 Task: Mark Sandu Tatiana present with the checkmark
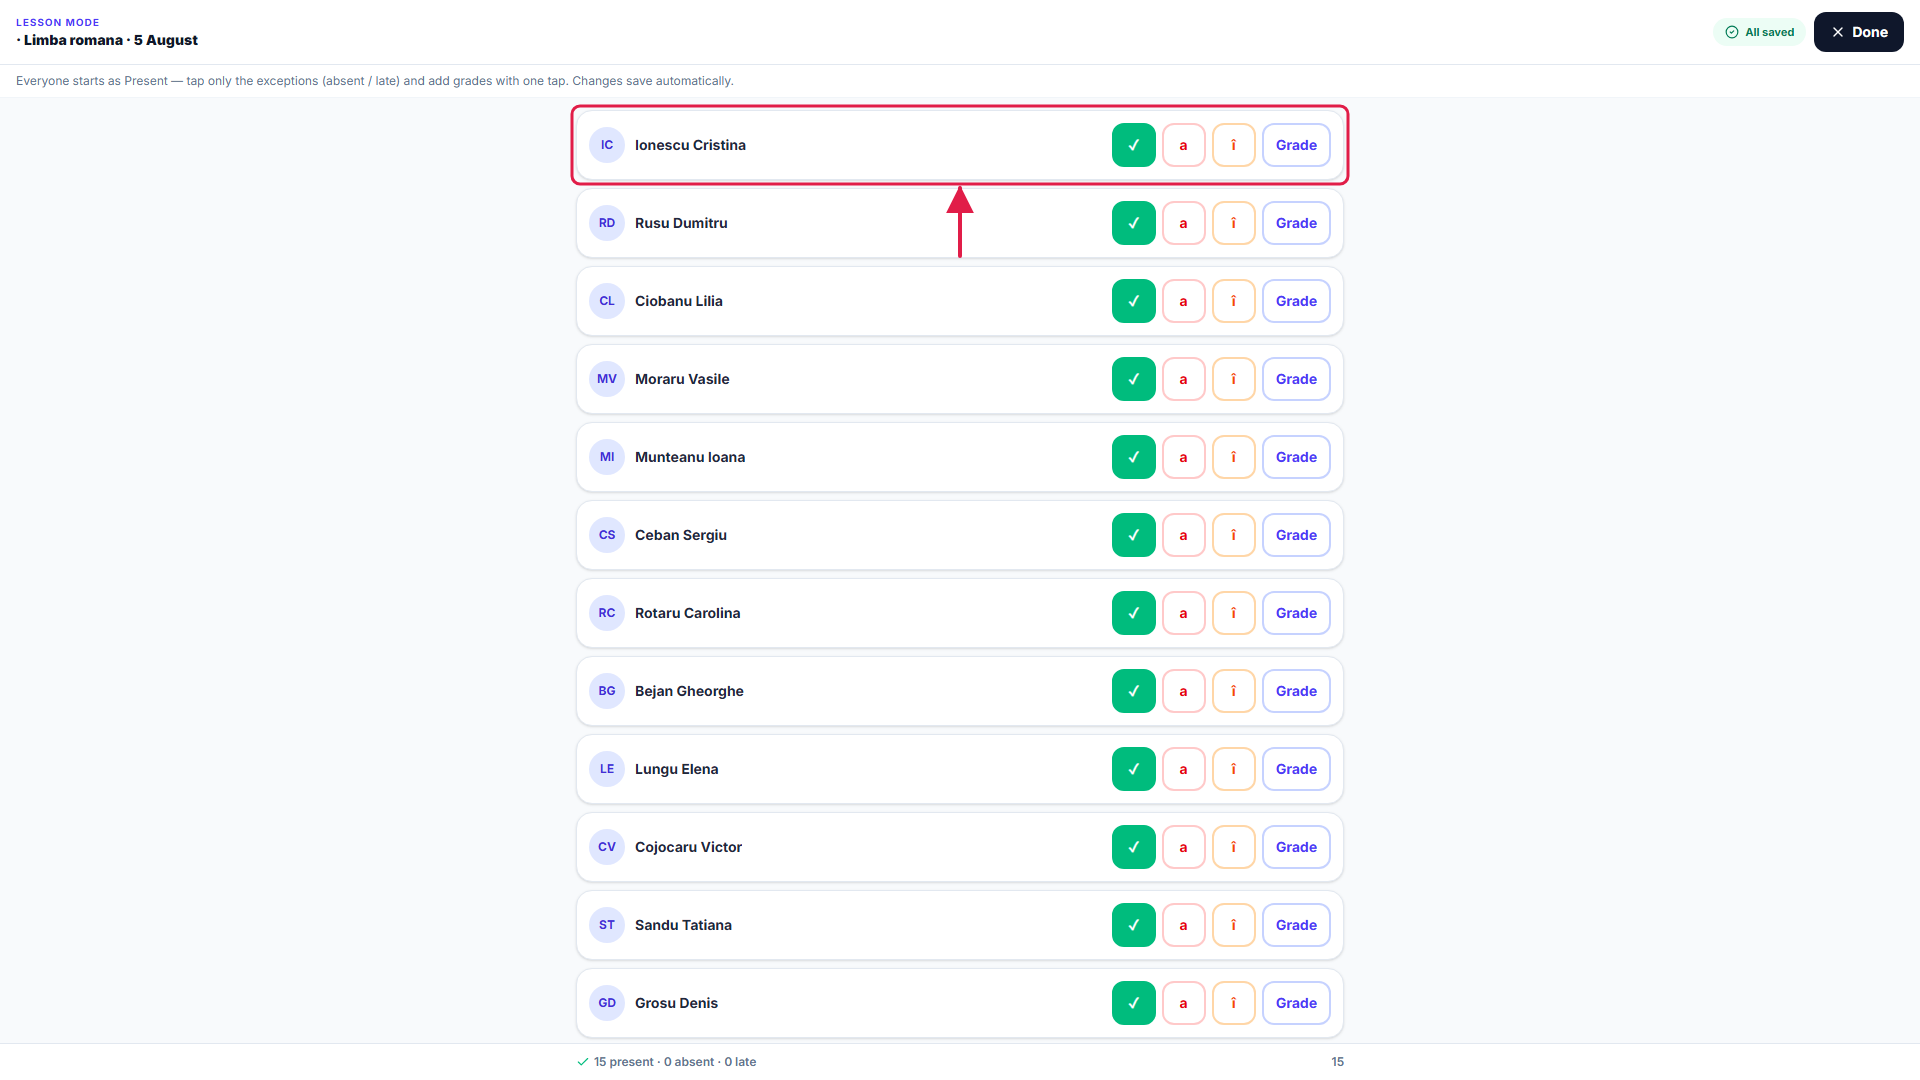click(x=1133, y=925)
